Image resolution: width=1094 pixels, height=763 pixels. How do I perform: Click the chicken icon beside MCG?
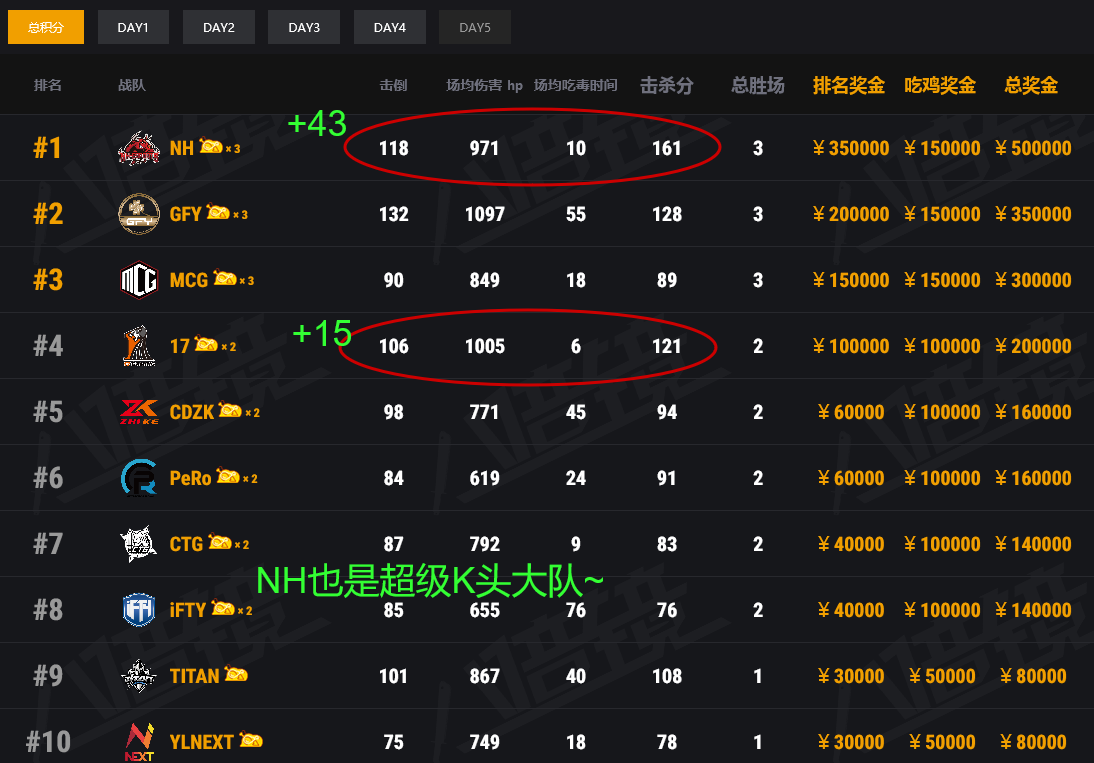click(x=225, y=278)
